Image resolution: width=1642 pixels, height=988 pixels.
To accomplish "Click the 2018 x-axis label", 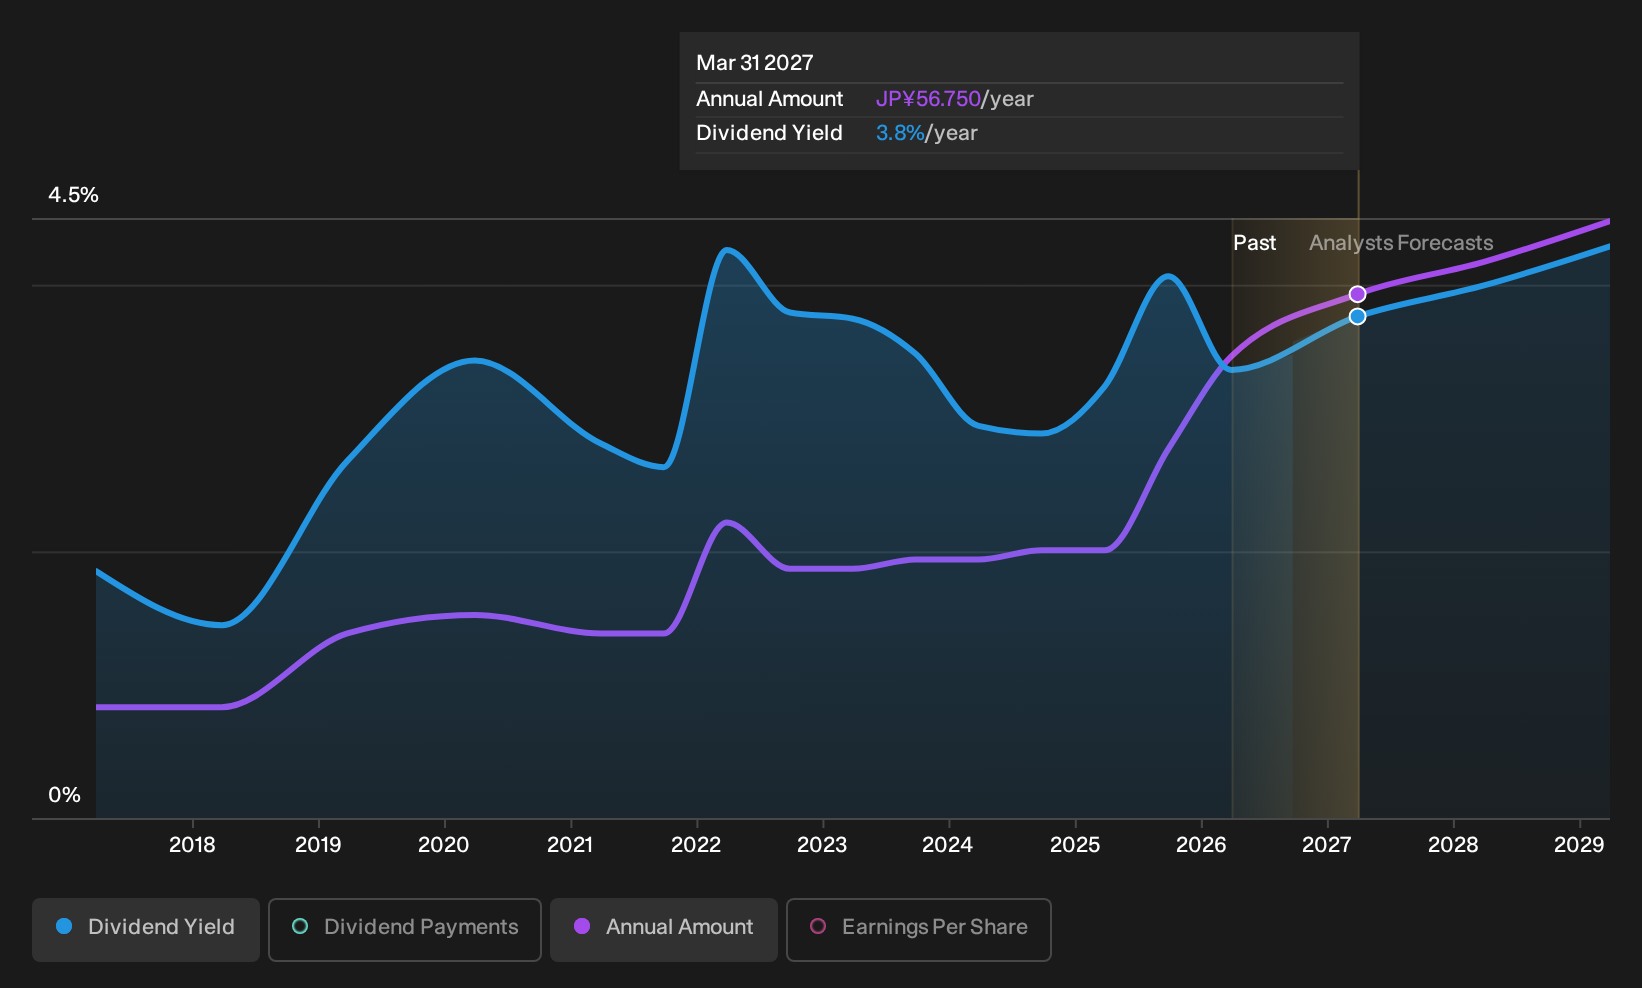I will pos(192,845).
